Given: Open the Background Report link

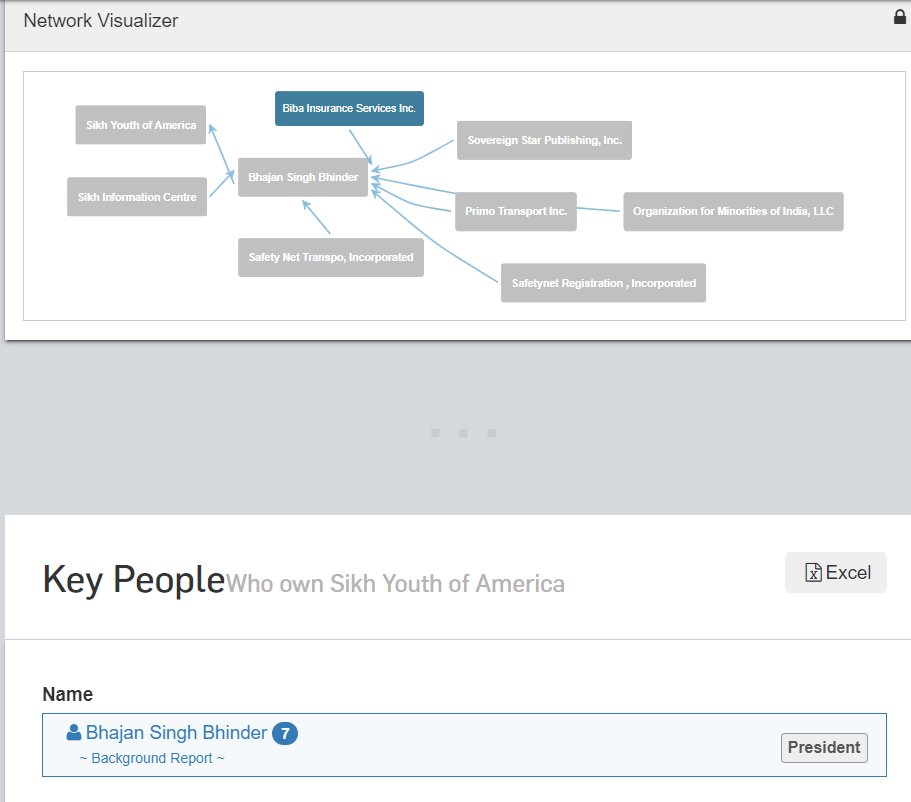Looking at the screenshot, I should pos(152,758).
